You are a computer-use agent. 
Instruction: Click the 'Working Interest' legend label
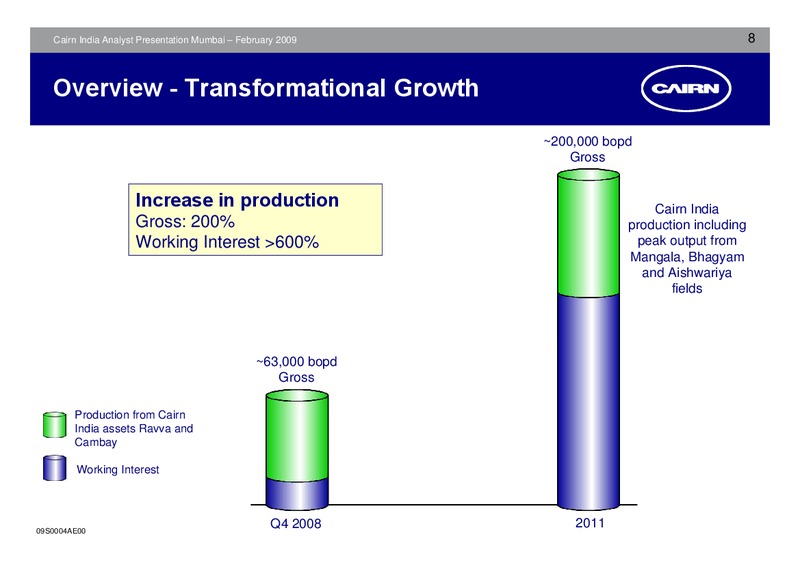(x=118, y=470)
